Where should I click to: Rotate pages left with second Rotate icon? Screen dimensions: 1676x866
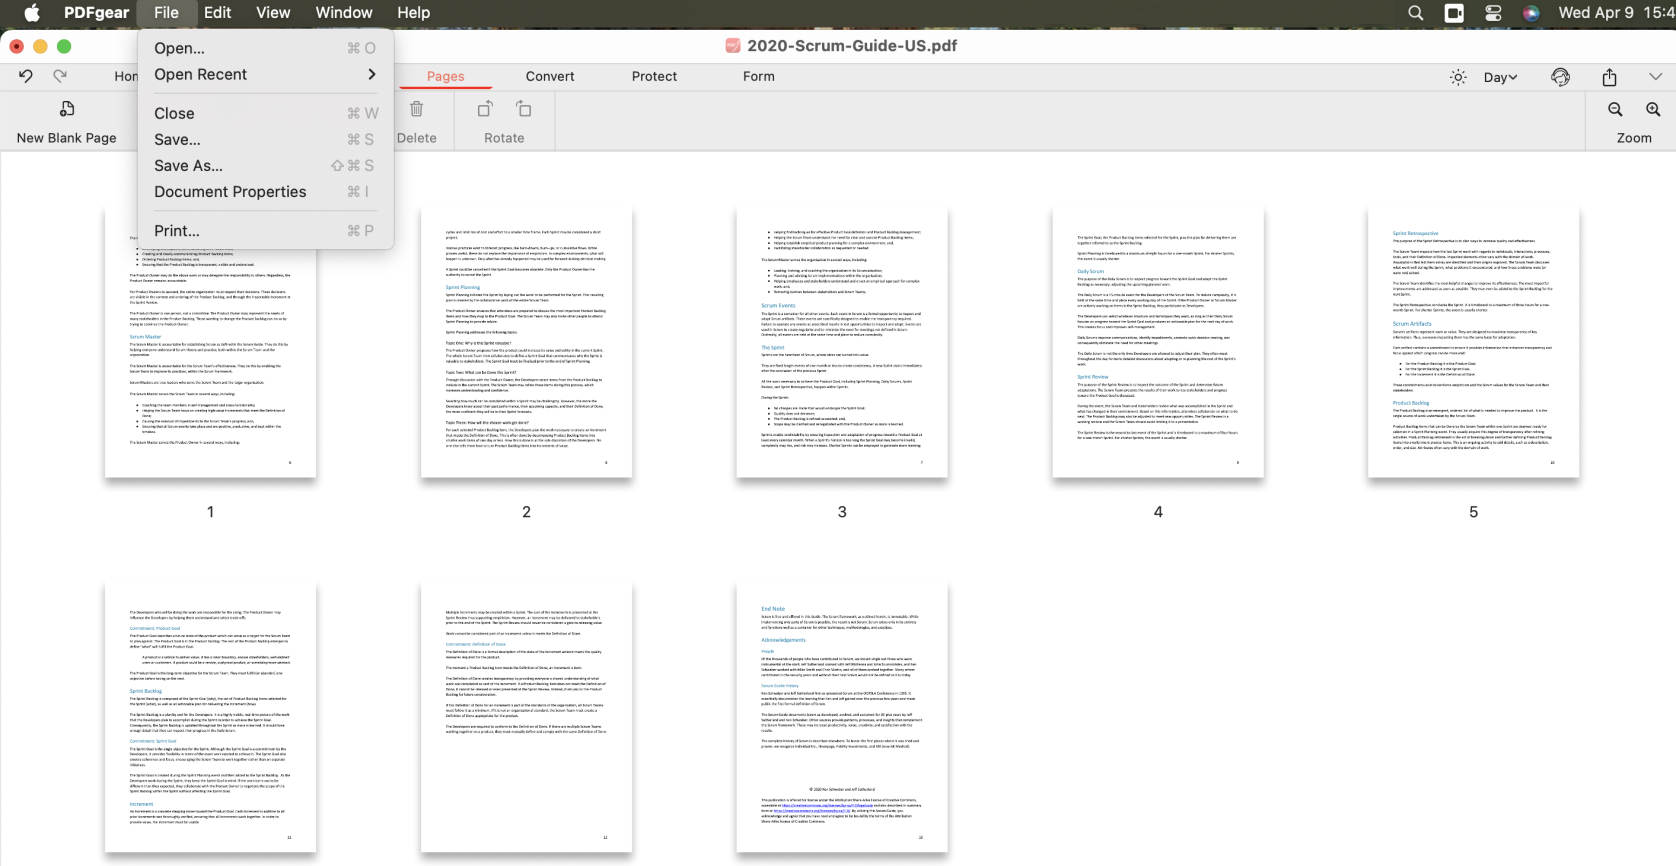[524, 109]
